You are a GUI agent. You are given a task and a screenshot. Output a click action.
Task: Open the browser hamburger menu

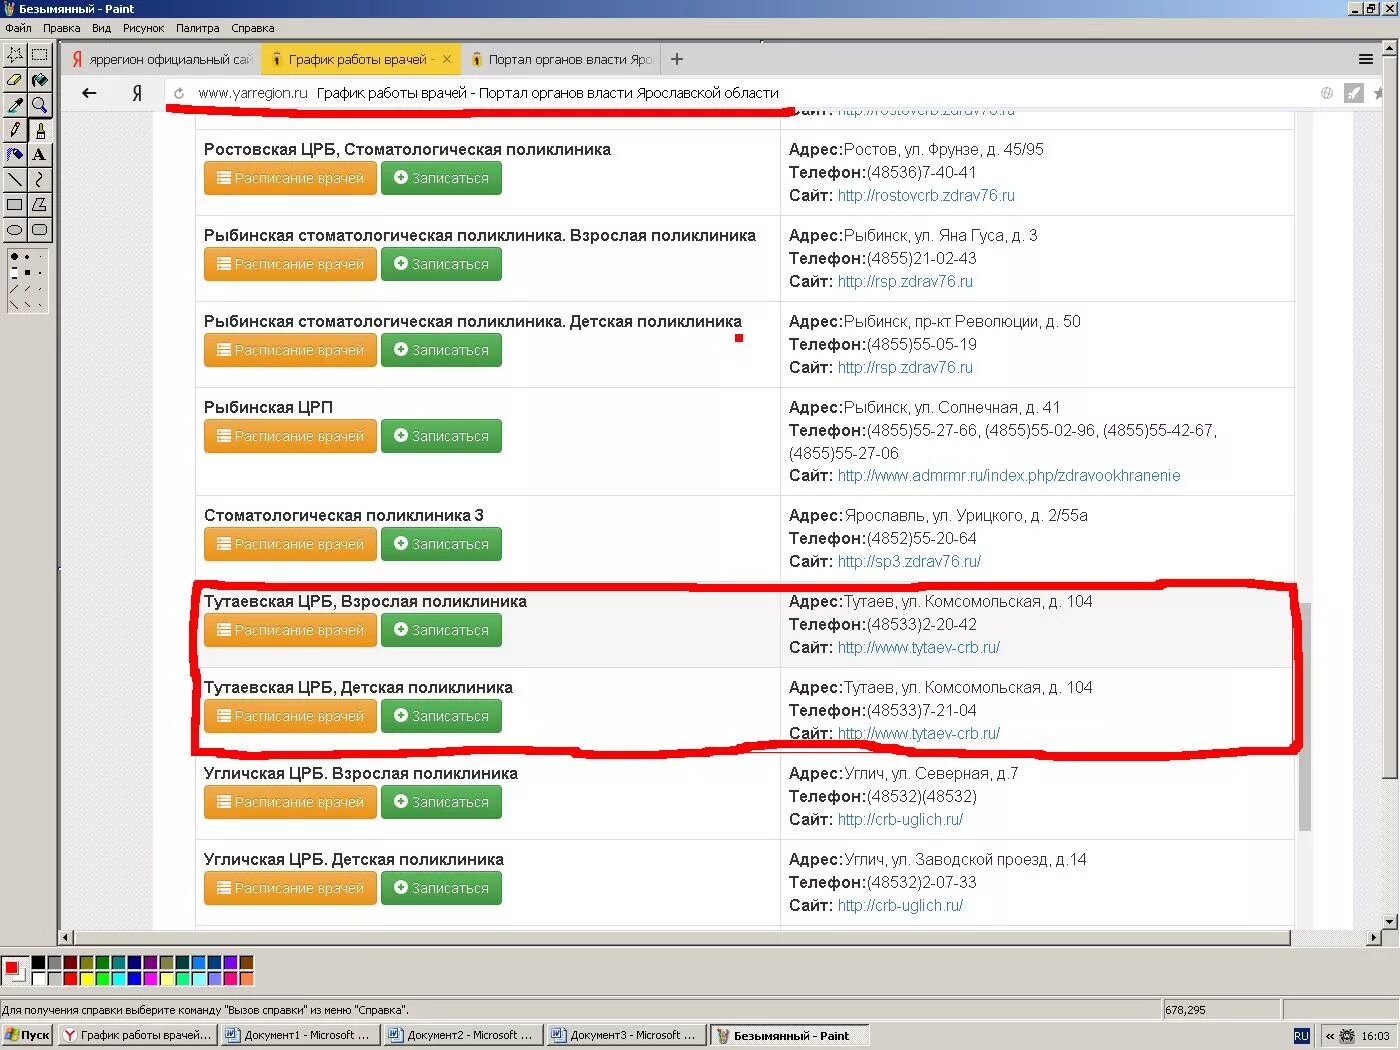(x=1365, y=59)
